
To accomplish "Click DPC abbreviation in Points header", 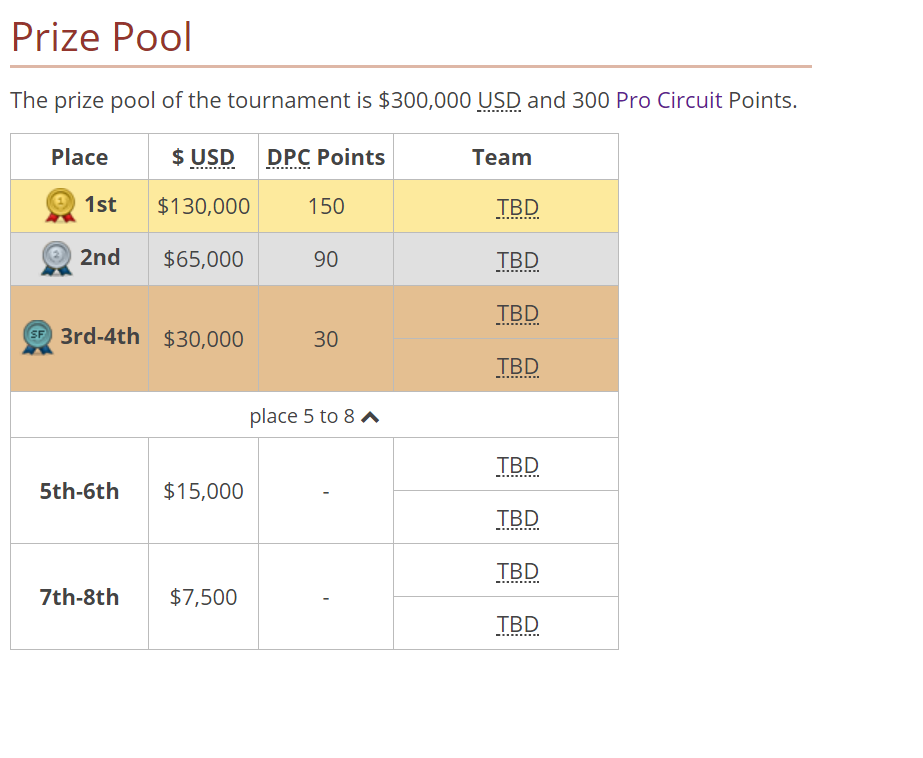I will pos(288,157).
